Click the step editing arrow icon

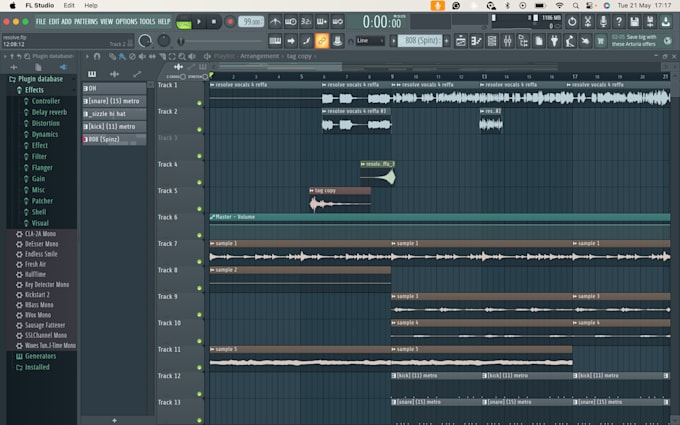click(x=291, y=41)
